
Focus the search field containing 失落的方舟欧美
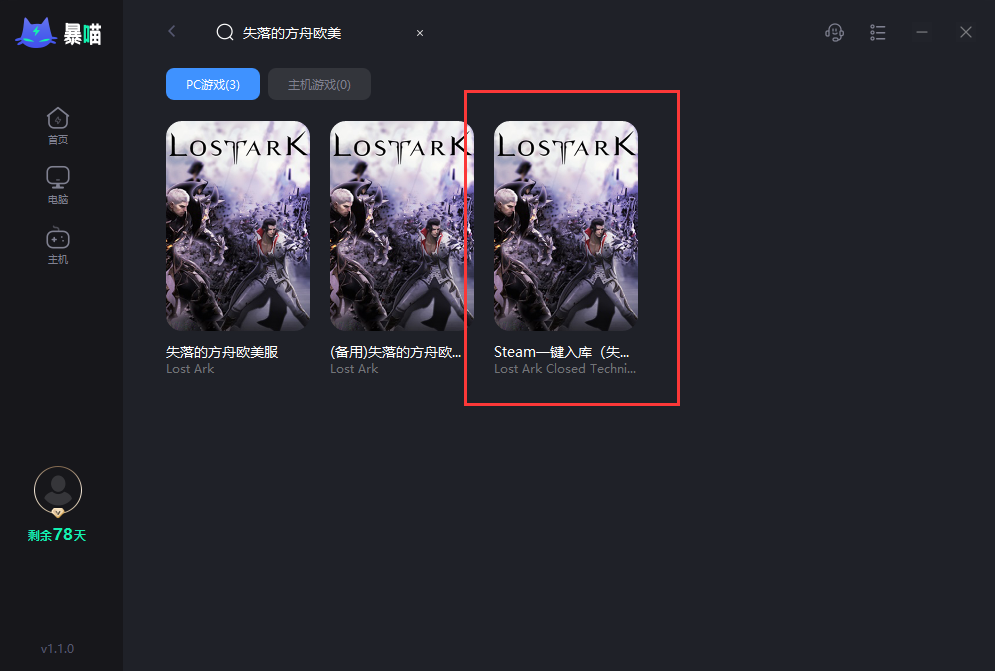[x=320, y=33]
